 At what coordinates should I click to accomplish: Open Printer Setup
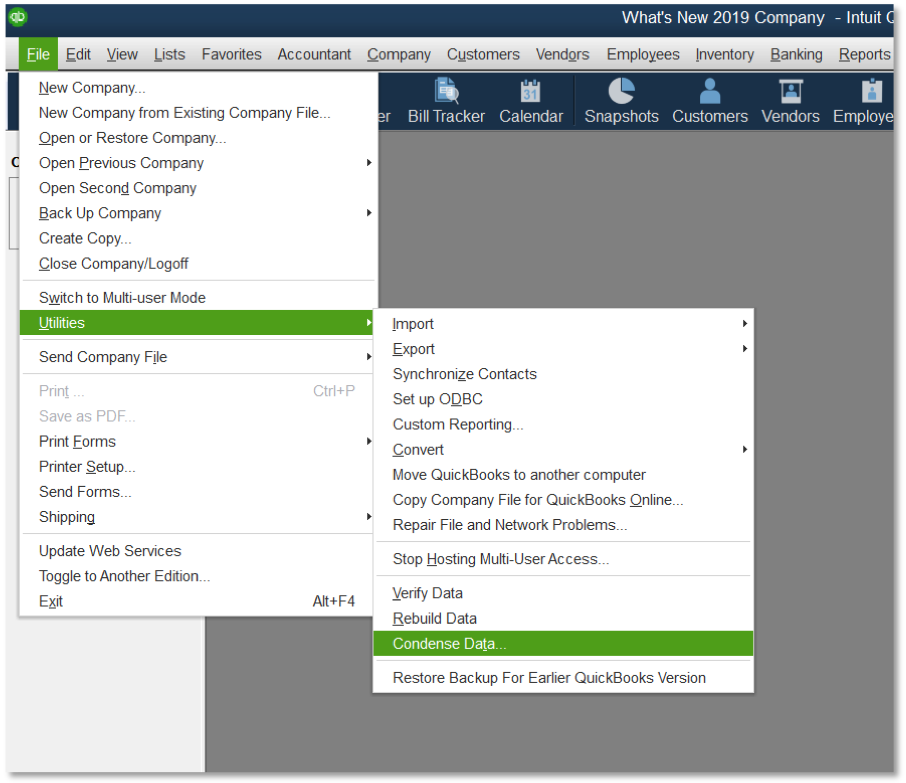pos(198,466)
